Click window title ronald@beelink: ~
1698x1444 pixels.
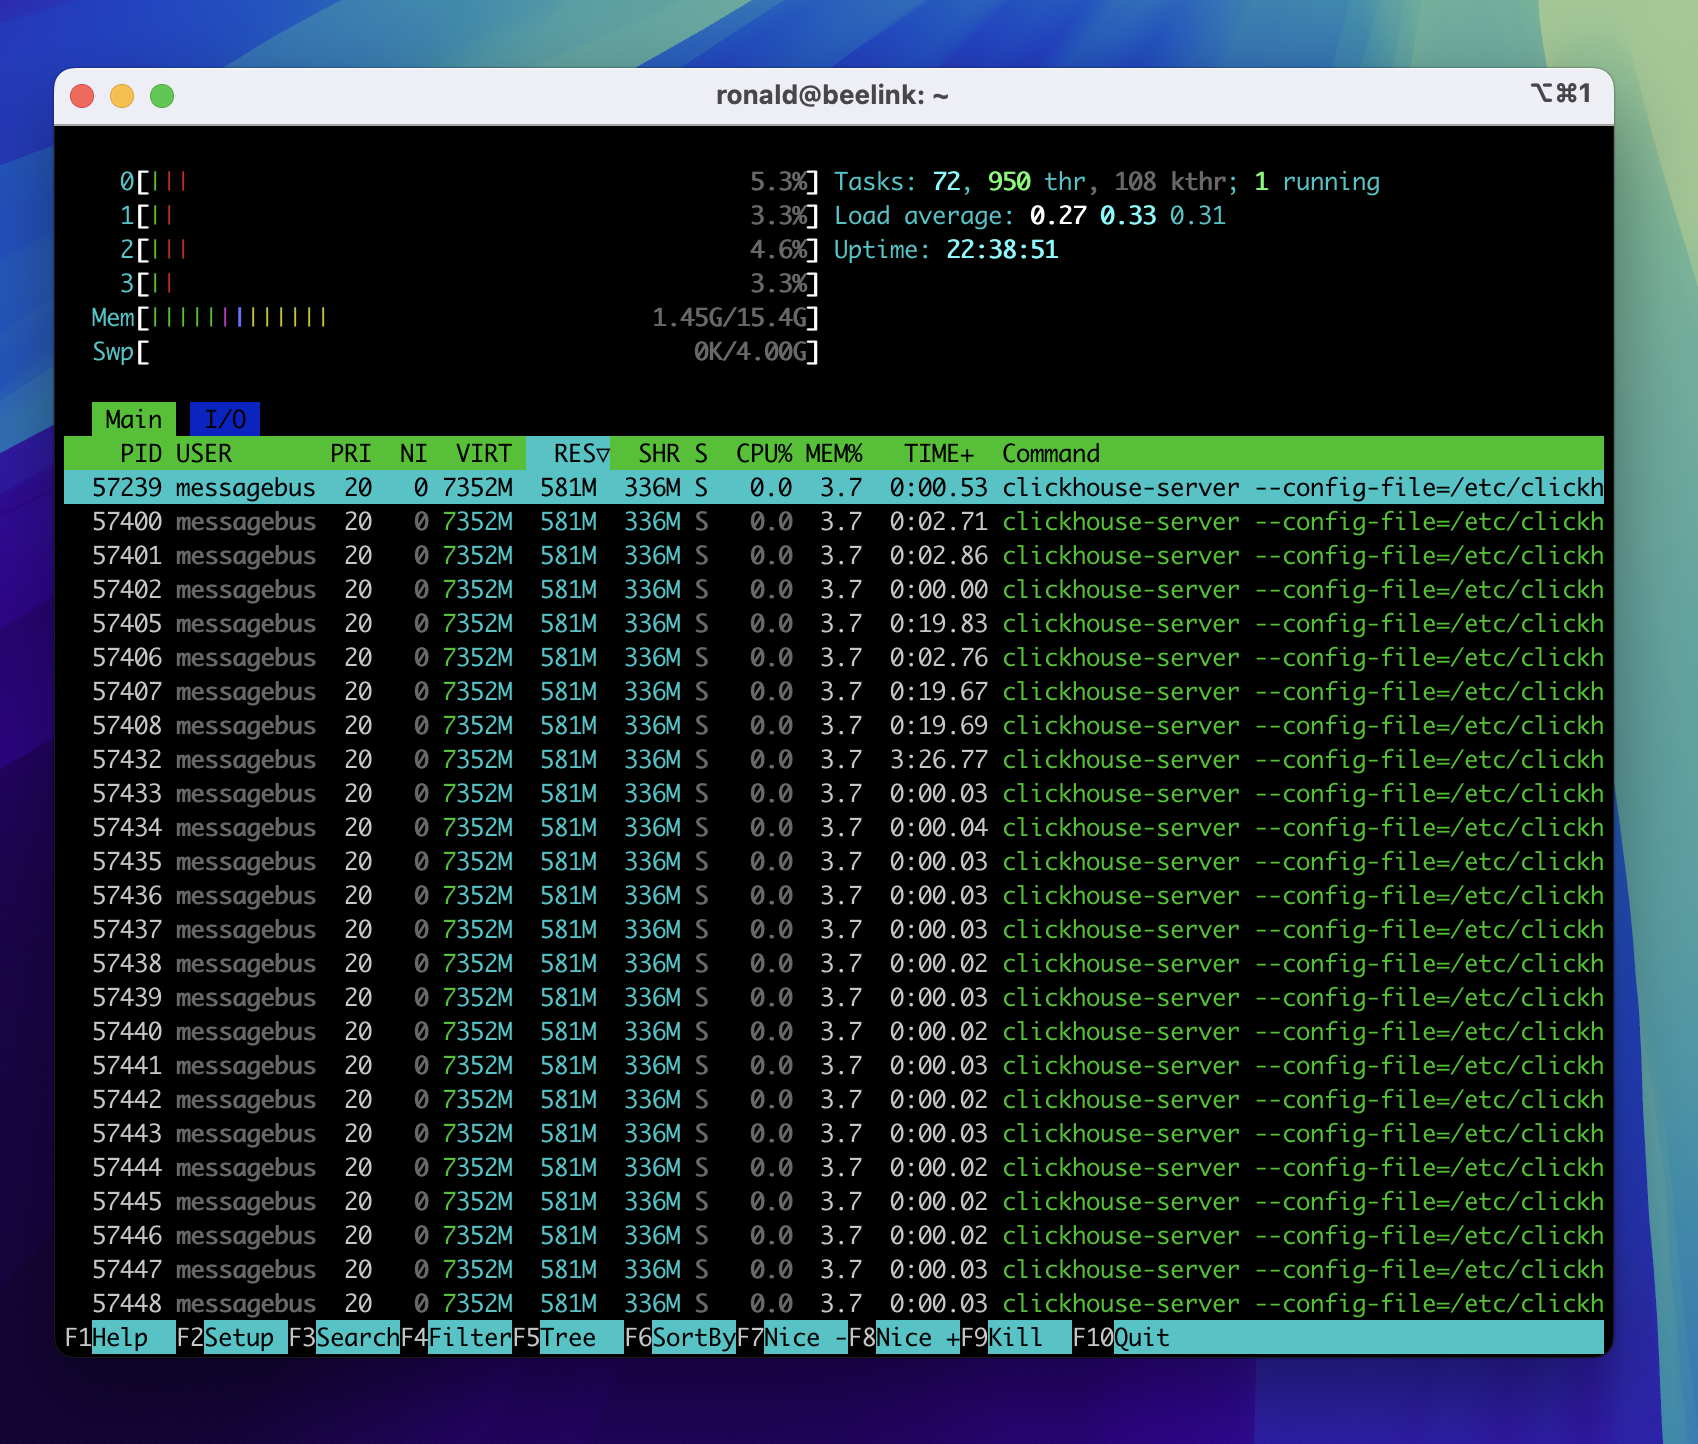(832, 95)
